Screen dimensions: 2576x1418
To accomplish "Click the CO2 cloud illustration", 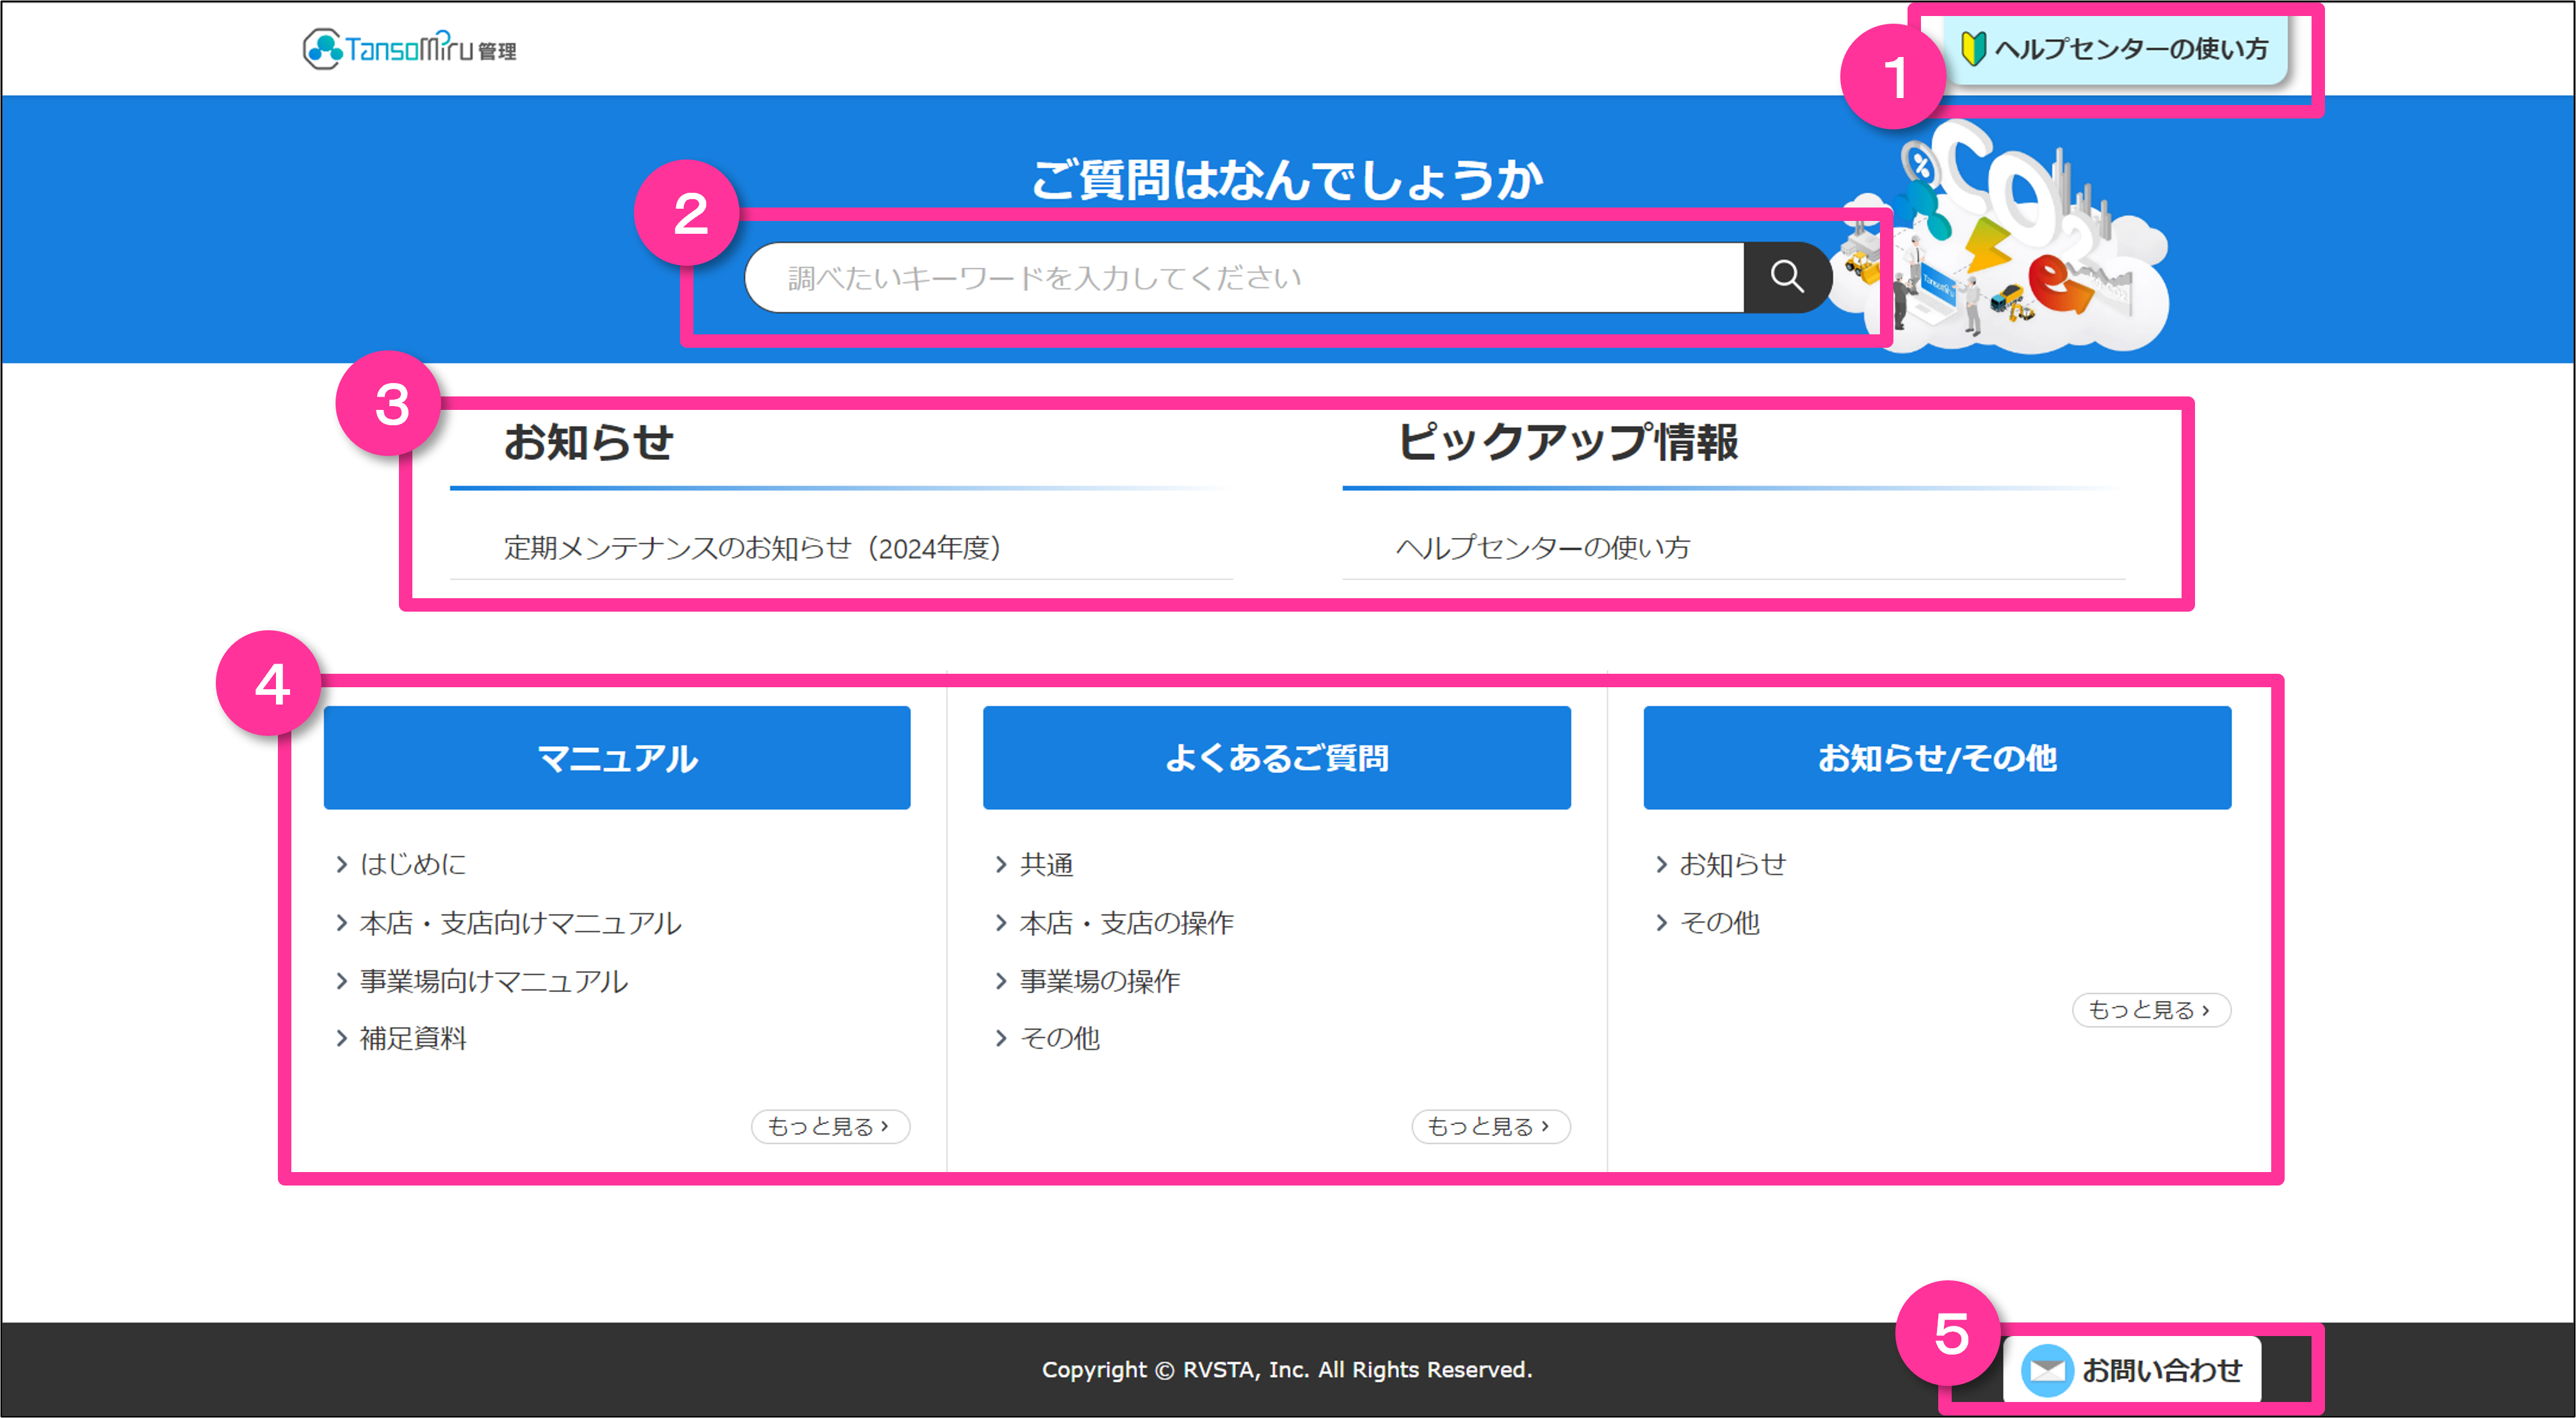I will pos(2030,240).
